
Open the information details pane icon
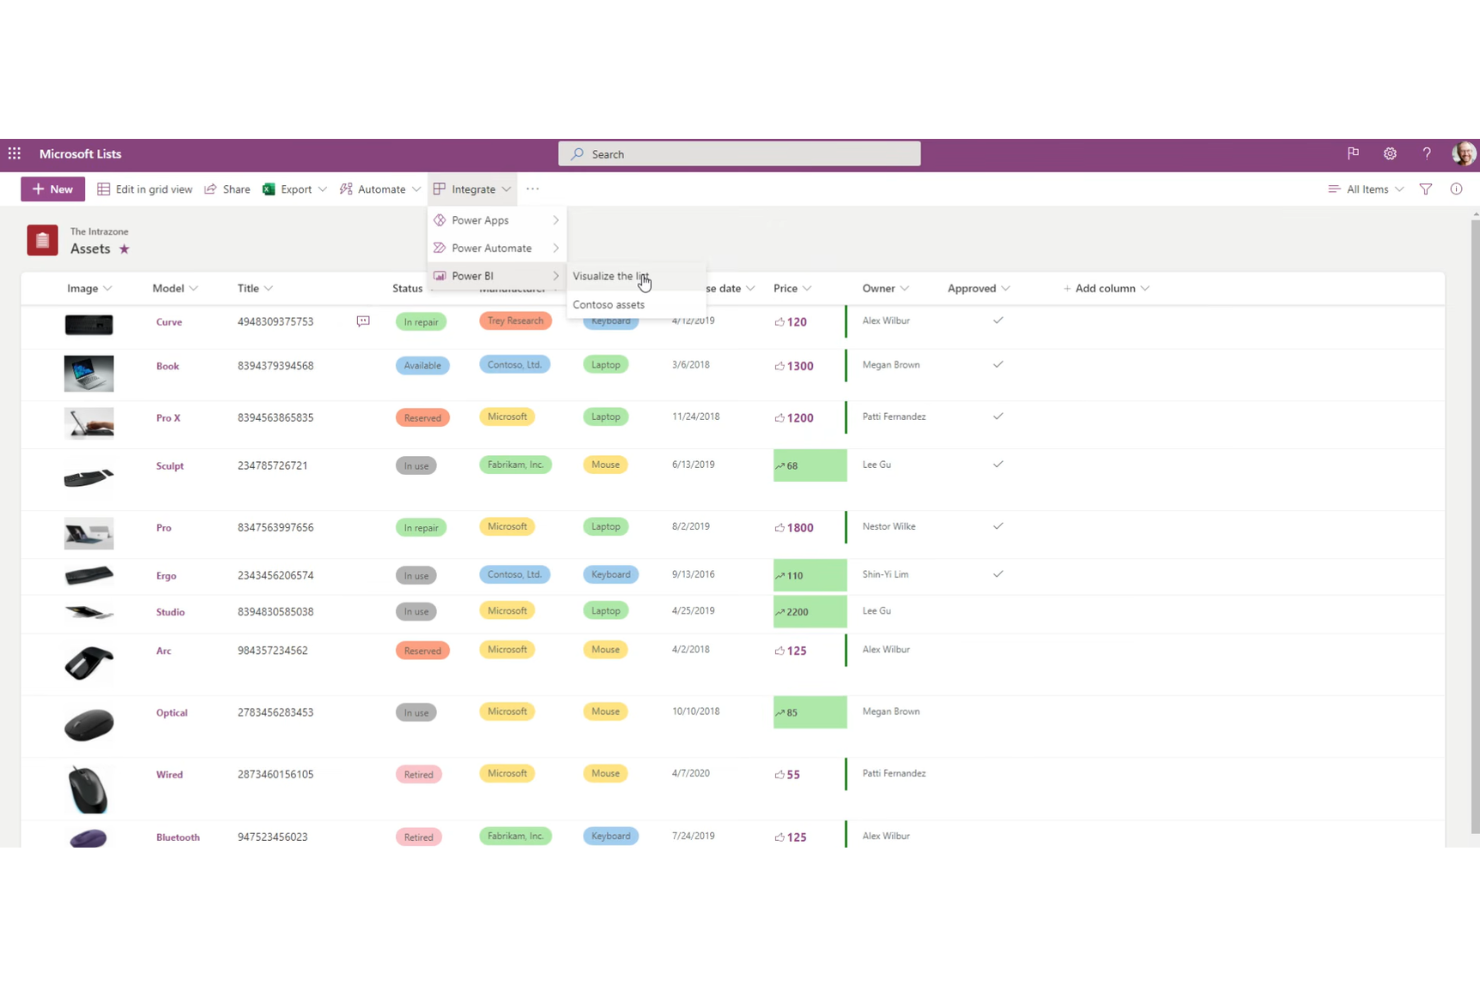pyautogui.click(x=1456, y=189)
